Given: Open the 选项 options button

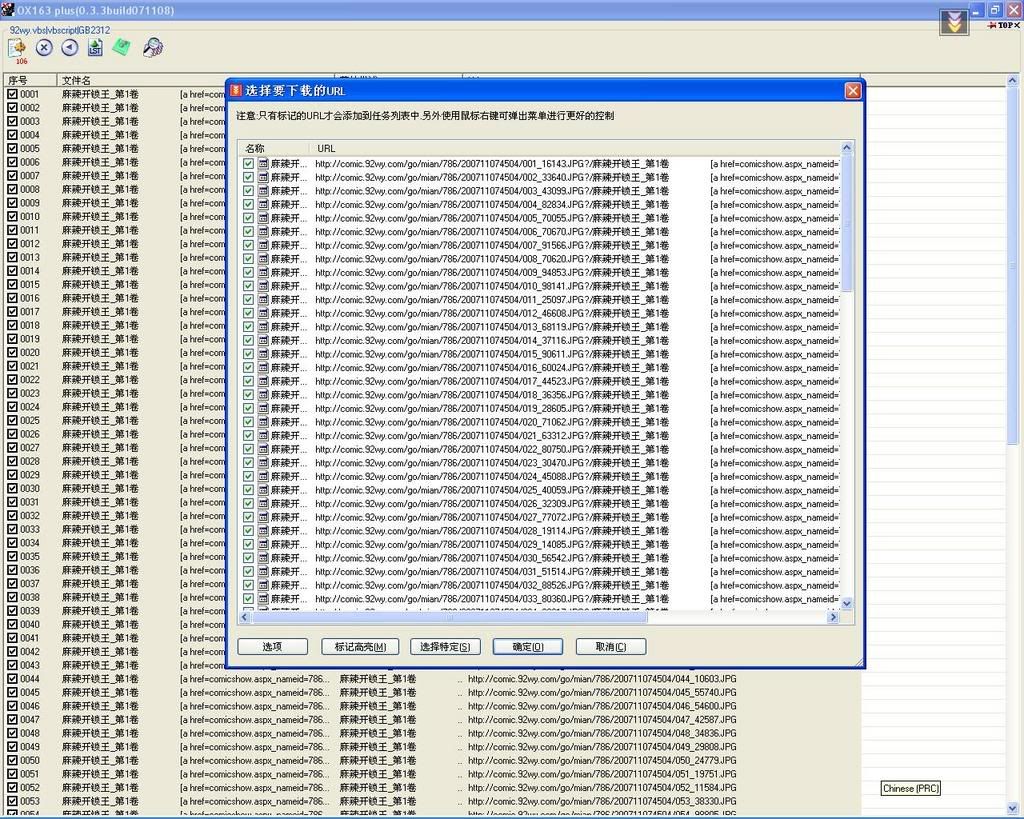Looking at the screenshot, I should [x=272, y=647].
